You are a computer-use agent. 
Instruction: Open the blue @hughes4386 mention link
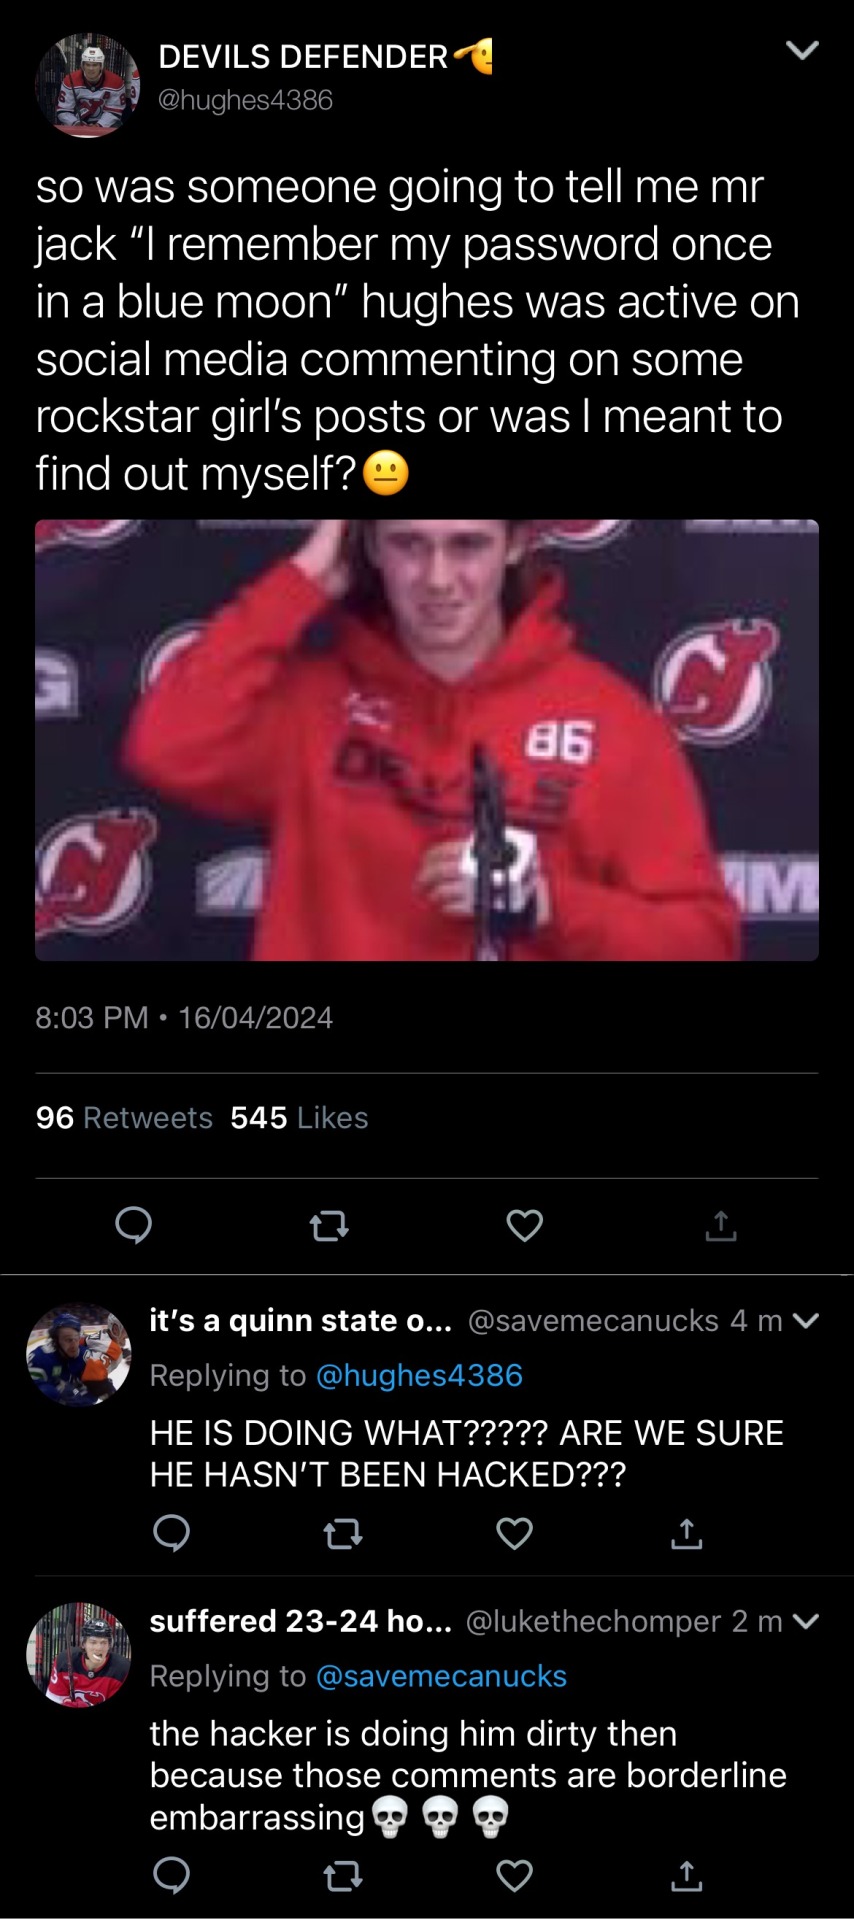pyautogui.click(x=419, y=1375)
